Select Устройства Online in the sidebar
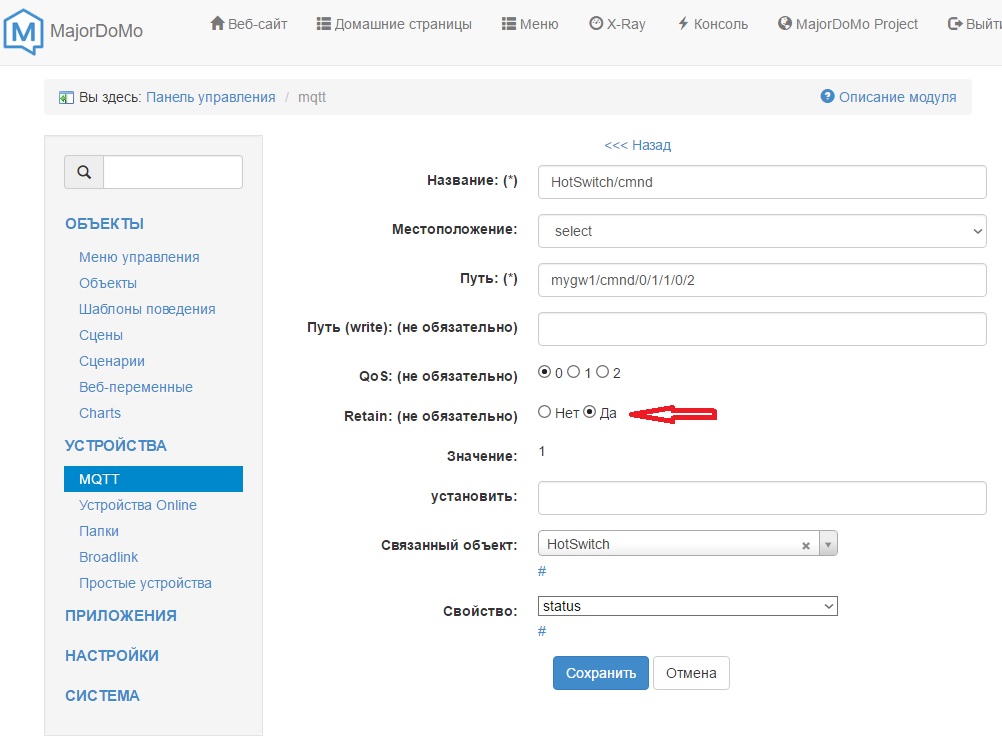1002x755 pixels. pos(138,505)
